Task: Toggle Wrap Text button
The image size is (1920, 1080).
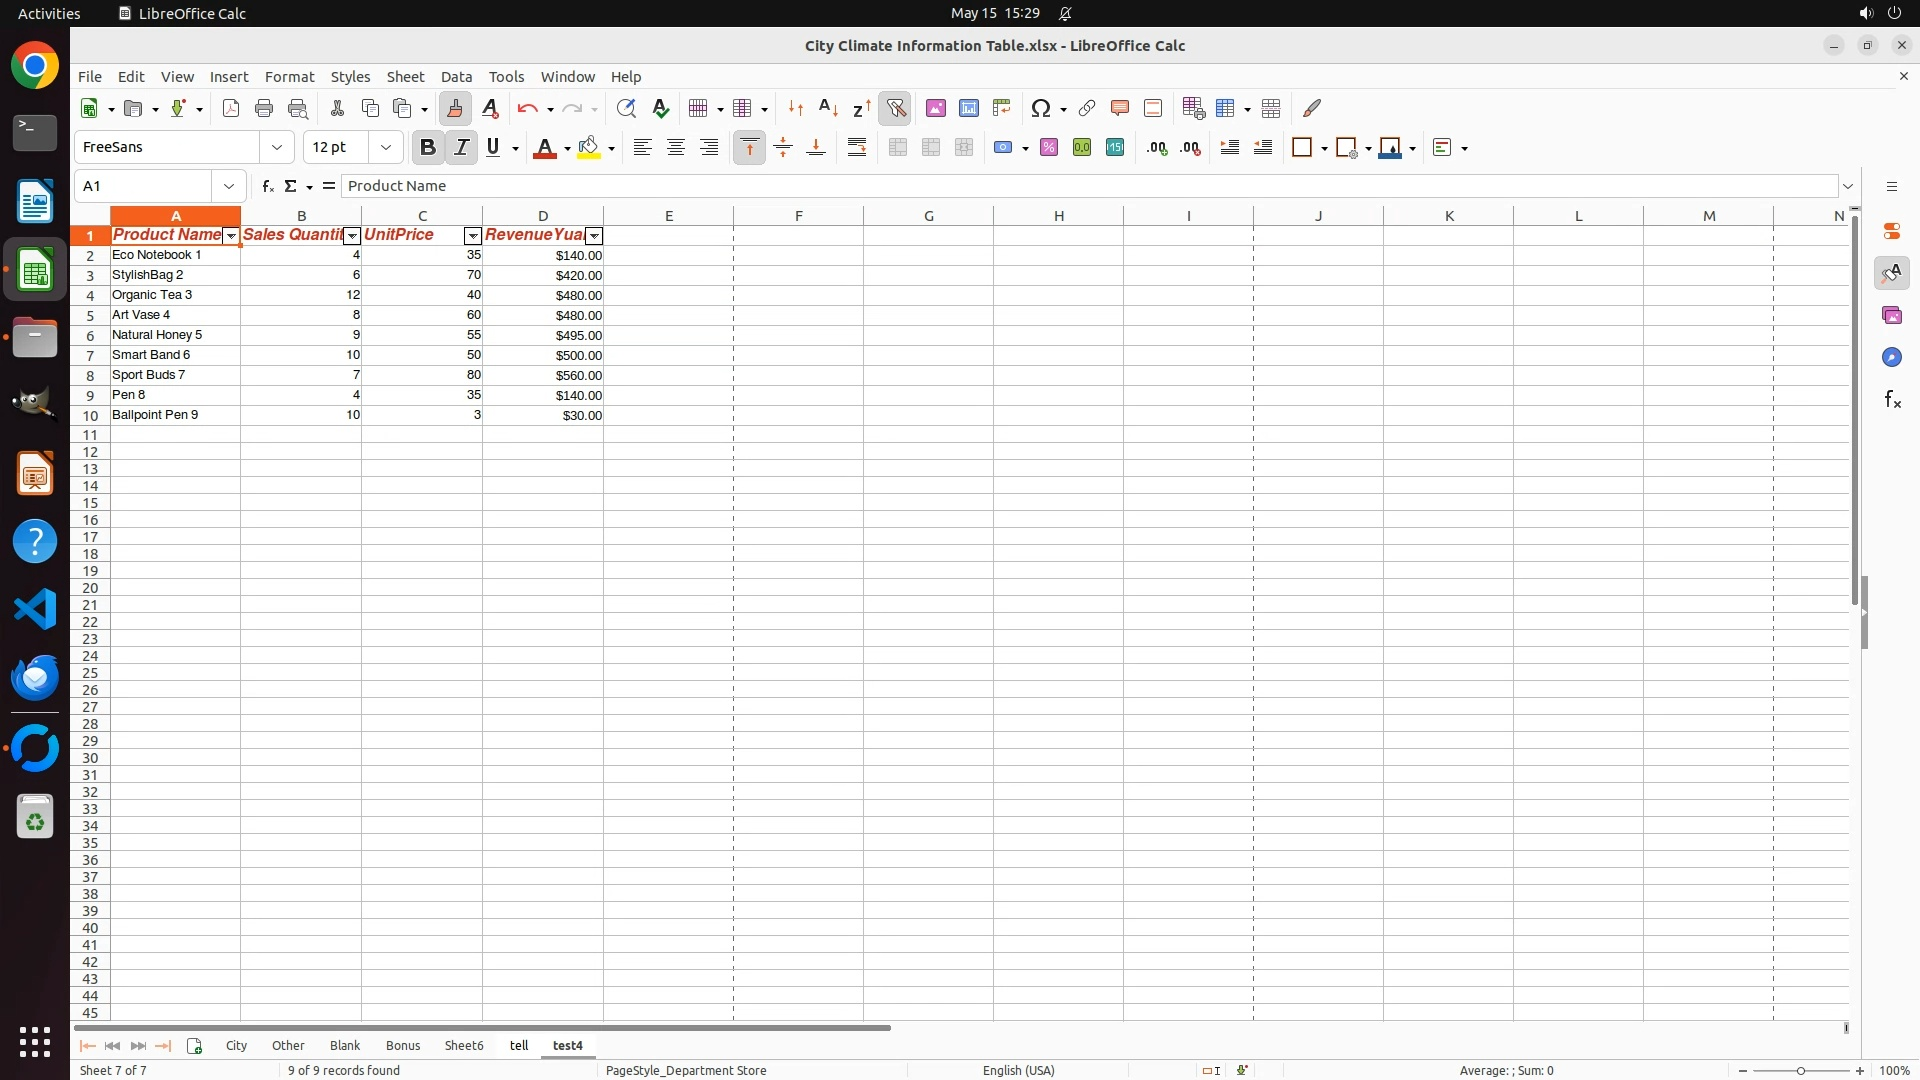Action: click(x=857, y=147)
